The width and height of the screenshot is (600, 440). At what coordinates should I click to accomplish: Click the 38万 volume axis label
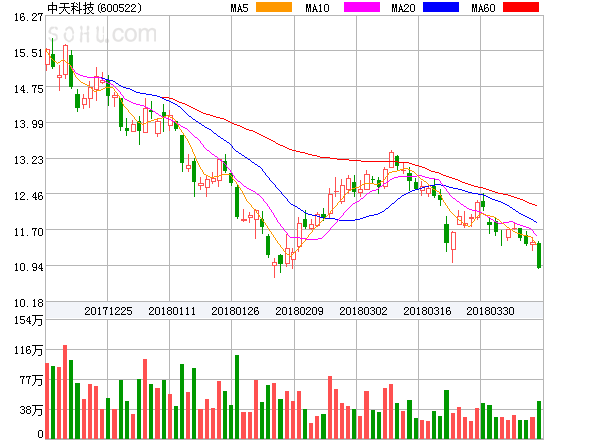point(31,410)
